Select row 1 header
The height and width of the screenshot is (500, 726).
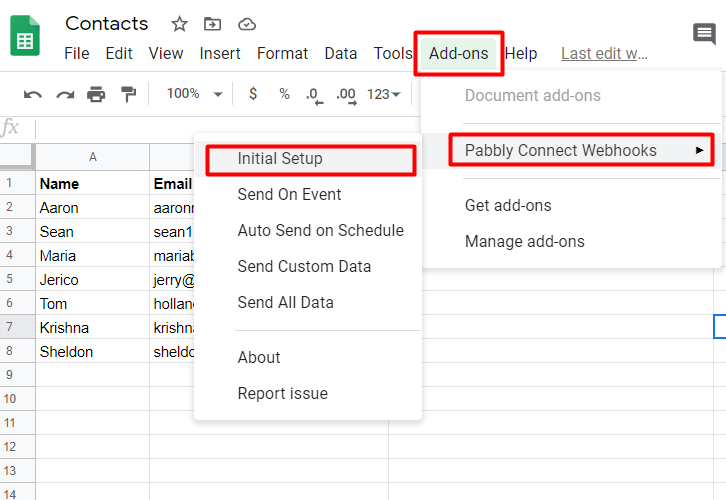coord(17,183)
